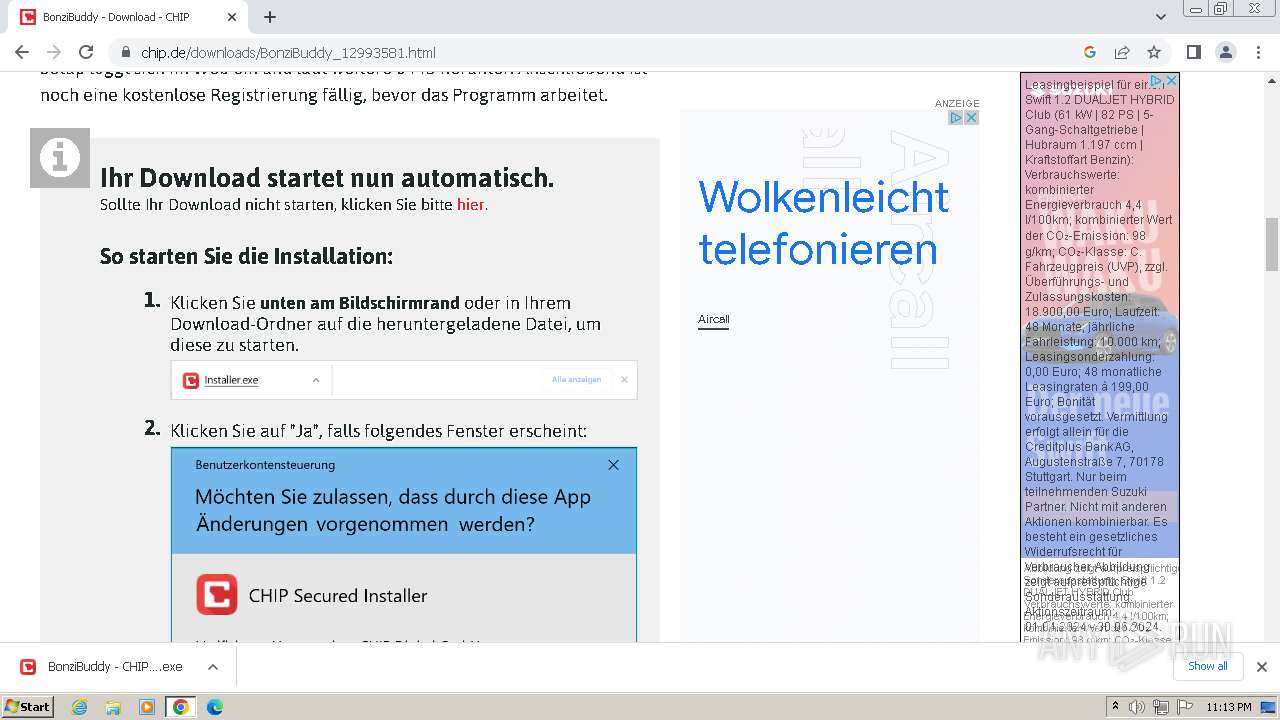Select the BonziBuddy - Download - CHIP tab
Viewport: 1280px width, 720px height.
(x=128, y=17)
